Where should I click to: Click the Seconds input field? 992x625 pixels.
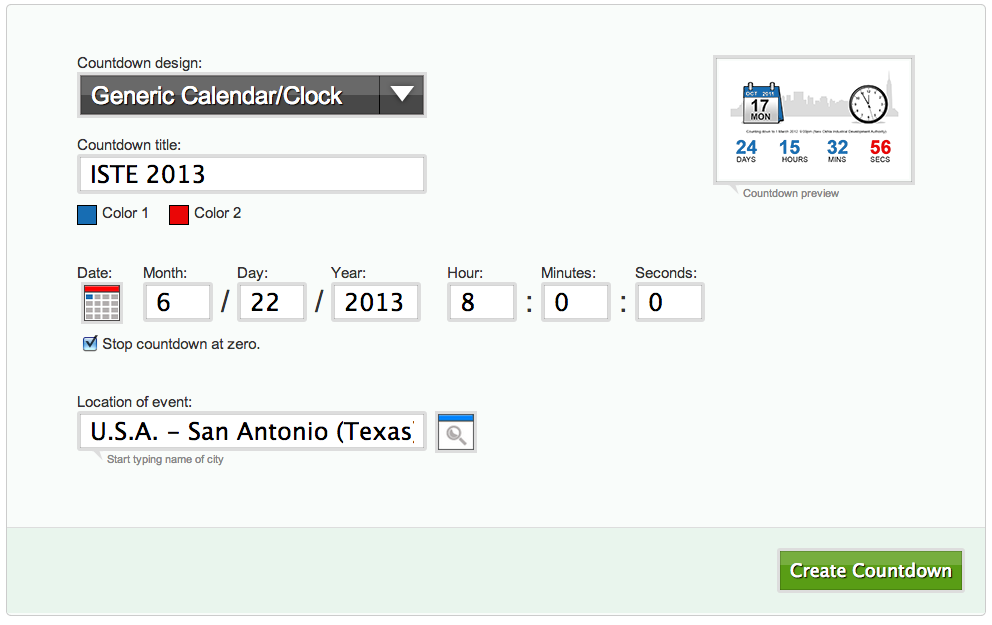[669, 302]
